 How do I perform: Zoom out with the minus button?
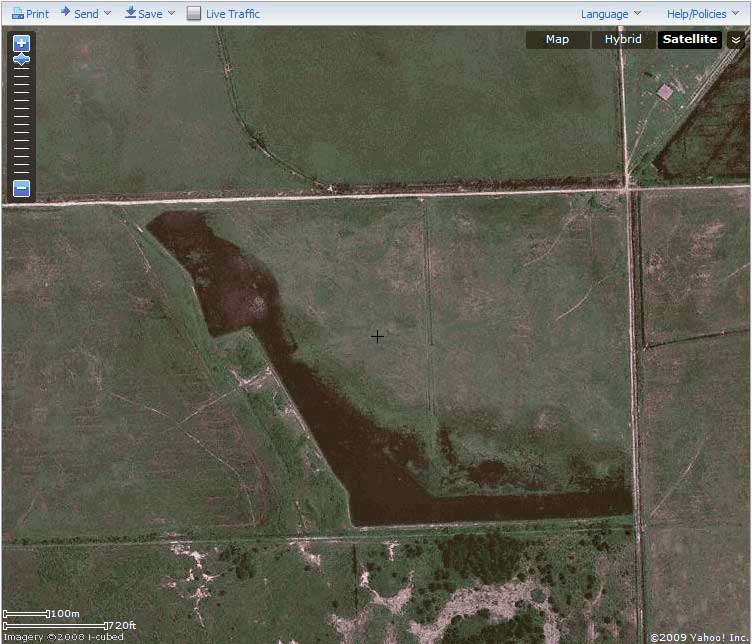[21, 188]
